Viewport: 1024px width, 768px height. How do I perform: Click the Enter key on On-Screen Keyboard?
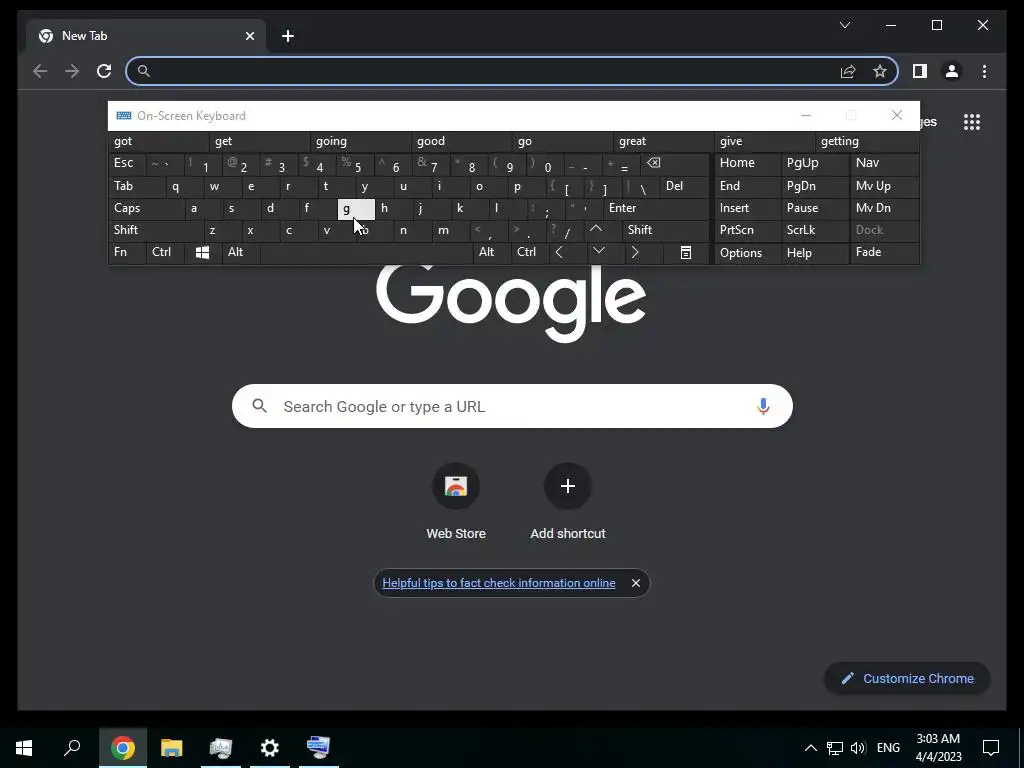coord(656,208)
